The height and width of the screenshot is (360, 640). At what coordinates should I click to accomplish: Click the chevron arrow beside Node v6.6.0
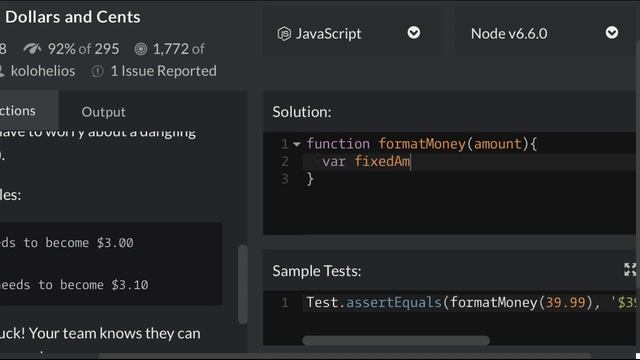pyautogui.click(x=611, y=33)
